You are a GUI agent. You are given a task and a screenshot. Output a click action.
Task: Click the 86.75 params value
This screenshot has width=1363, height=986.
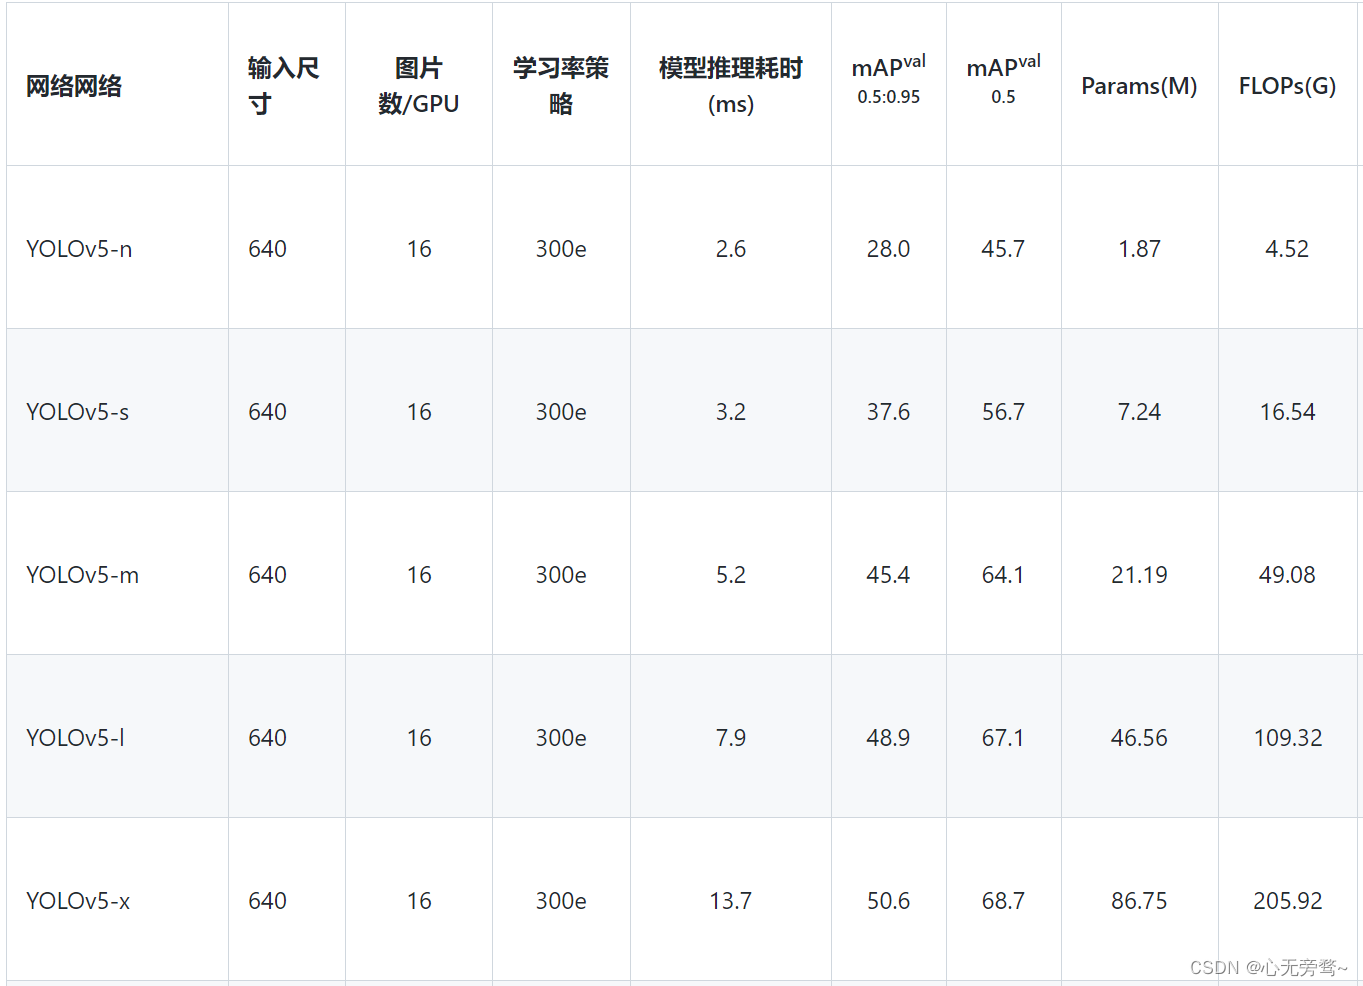[x=1139, y=901]
